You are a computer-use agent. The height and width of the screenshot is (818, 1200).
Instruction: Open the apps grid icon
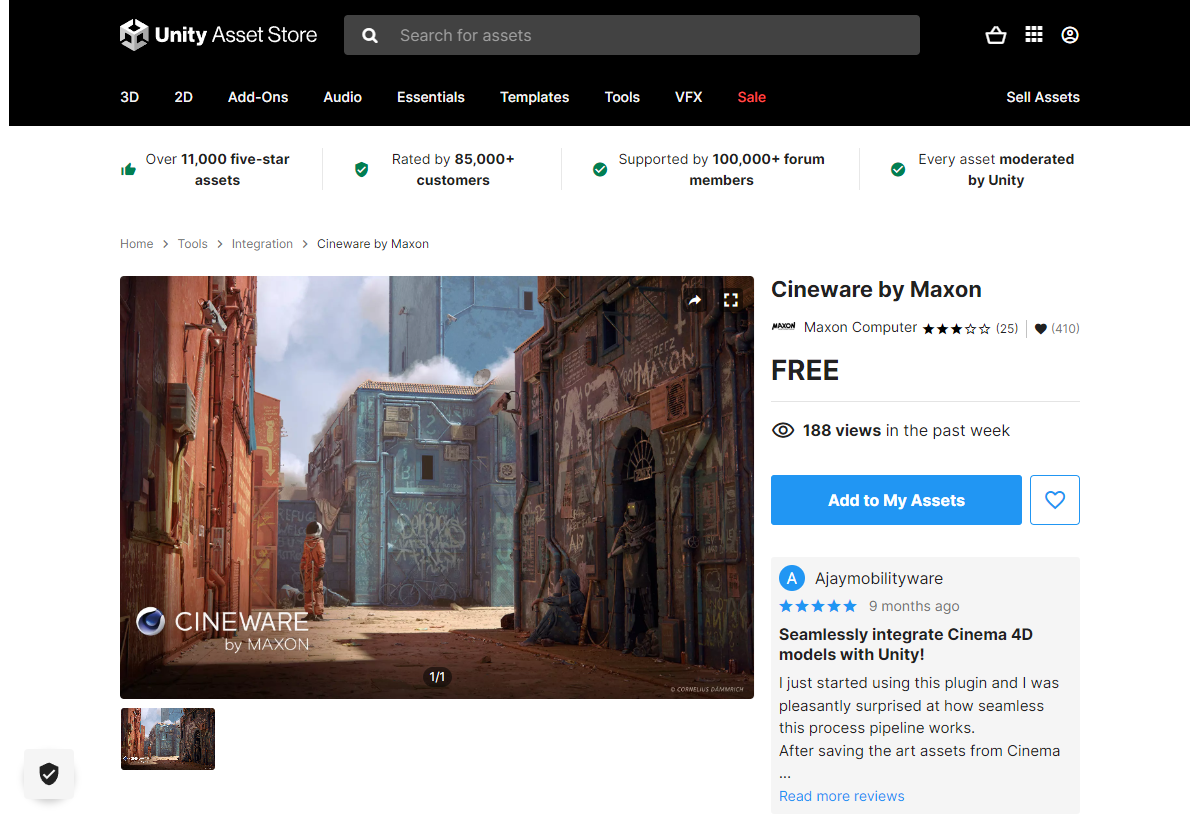[x=1034, y=35]
